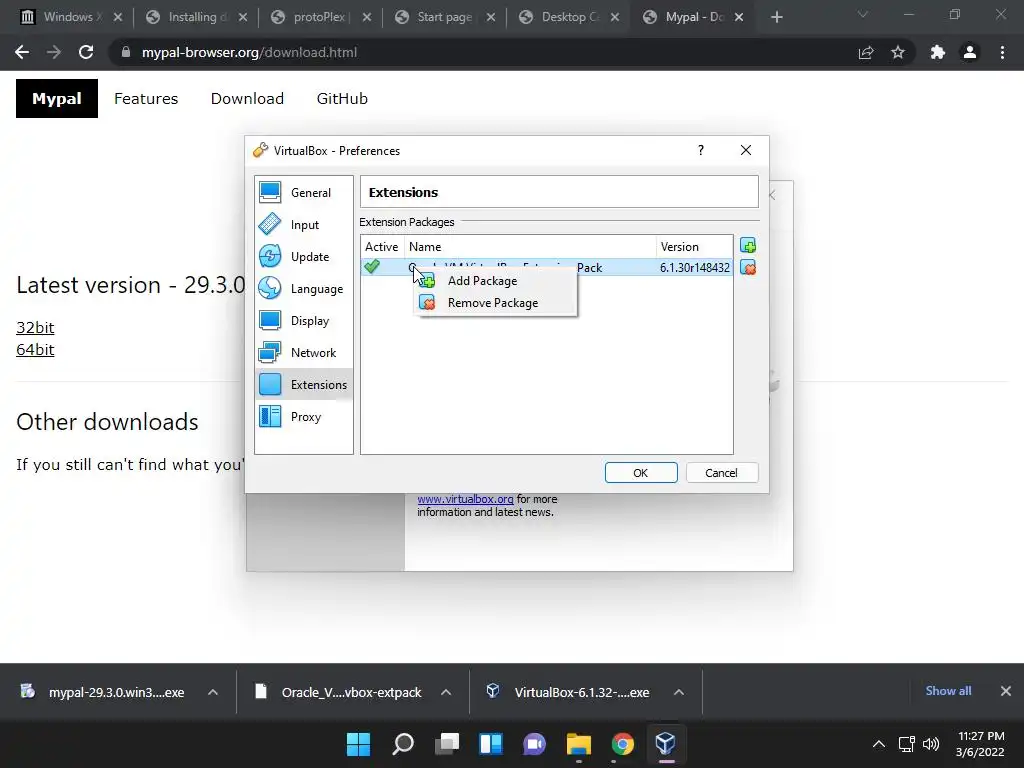Screen dimensions: 1024x768
Task: Open the GitHub link in Mypal navigation
Action: point(342,99)
